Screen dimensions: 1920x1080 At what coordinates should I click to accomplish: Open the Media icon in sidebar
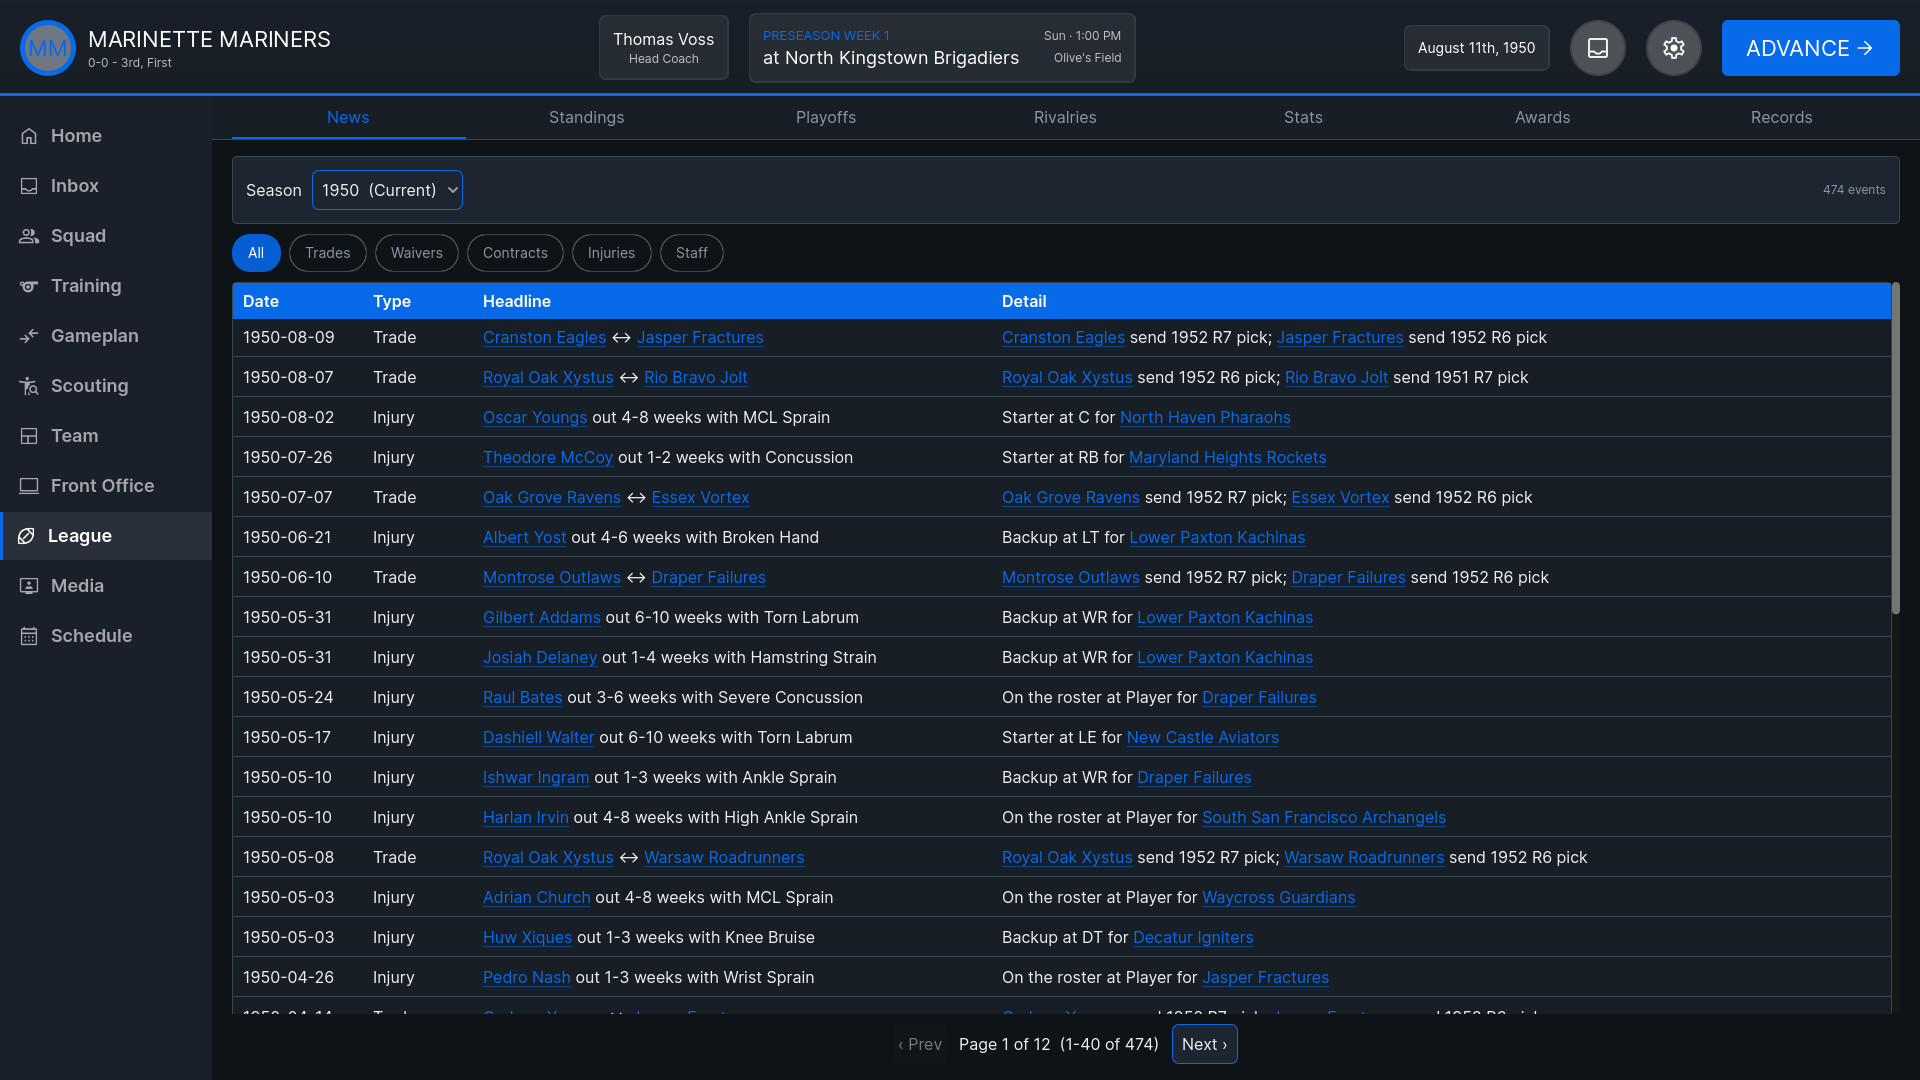[x=29, y=586]
